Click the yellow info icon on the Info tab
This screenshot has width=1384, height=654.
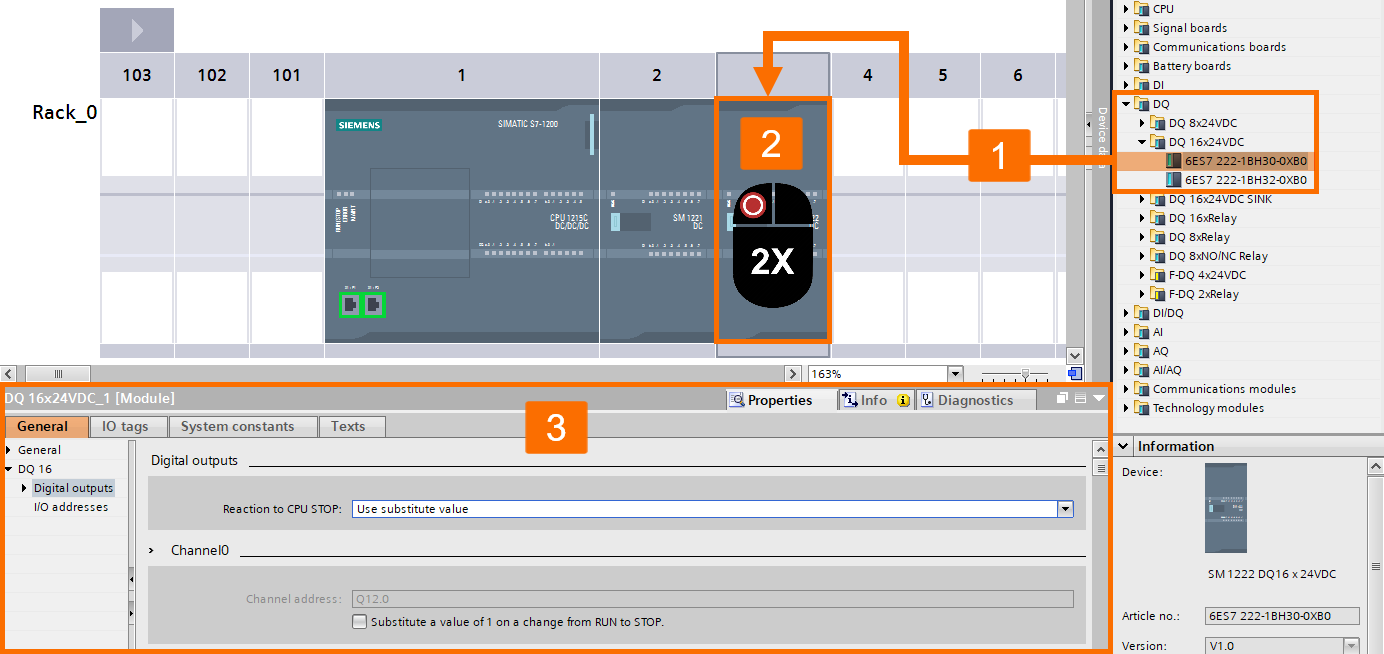[x=905, y=399]
